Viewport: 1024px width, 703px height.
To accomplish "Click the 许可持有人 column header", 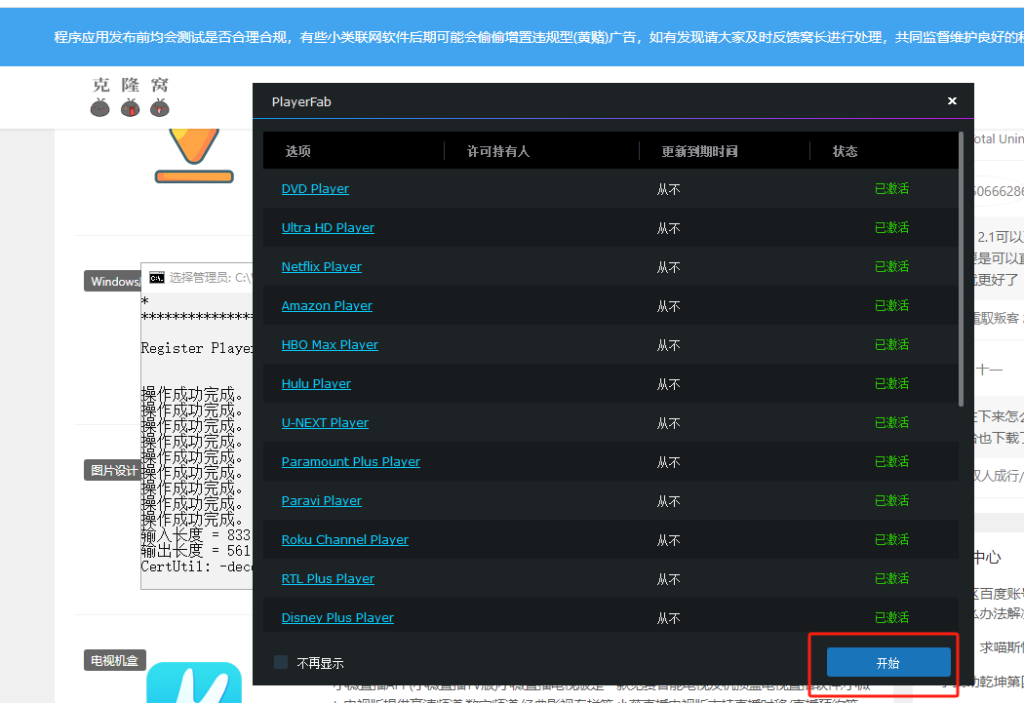I will (498, 151).
